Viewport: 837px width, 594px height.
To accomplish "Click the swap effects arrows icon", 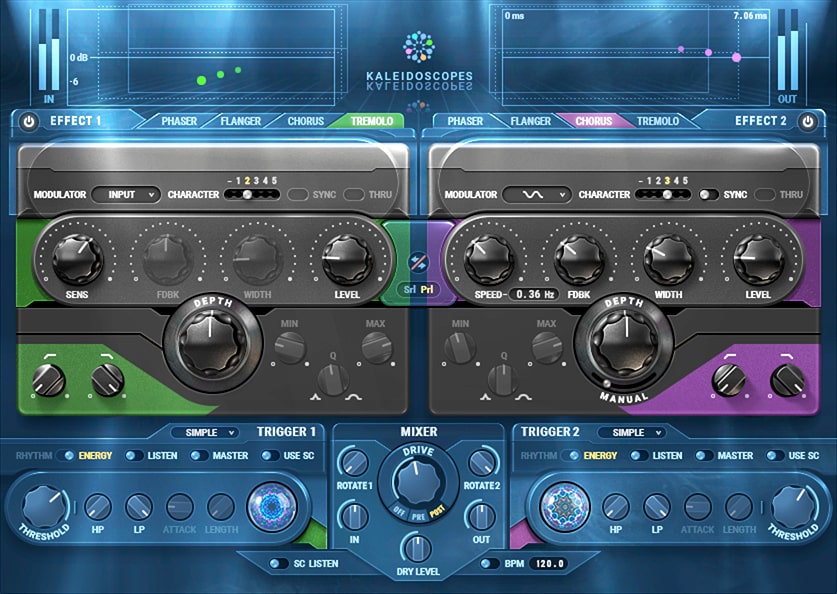I will click(x=418, y=262).
